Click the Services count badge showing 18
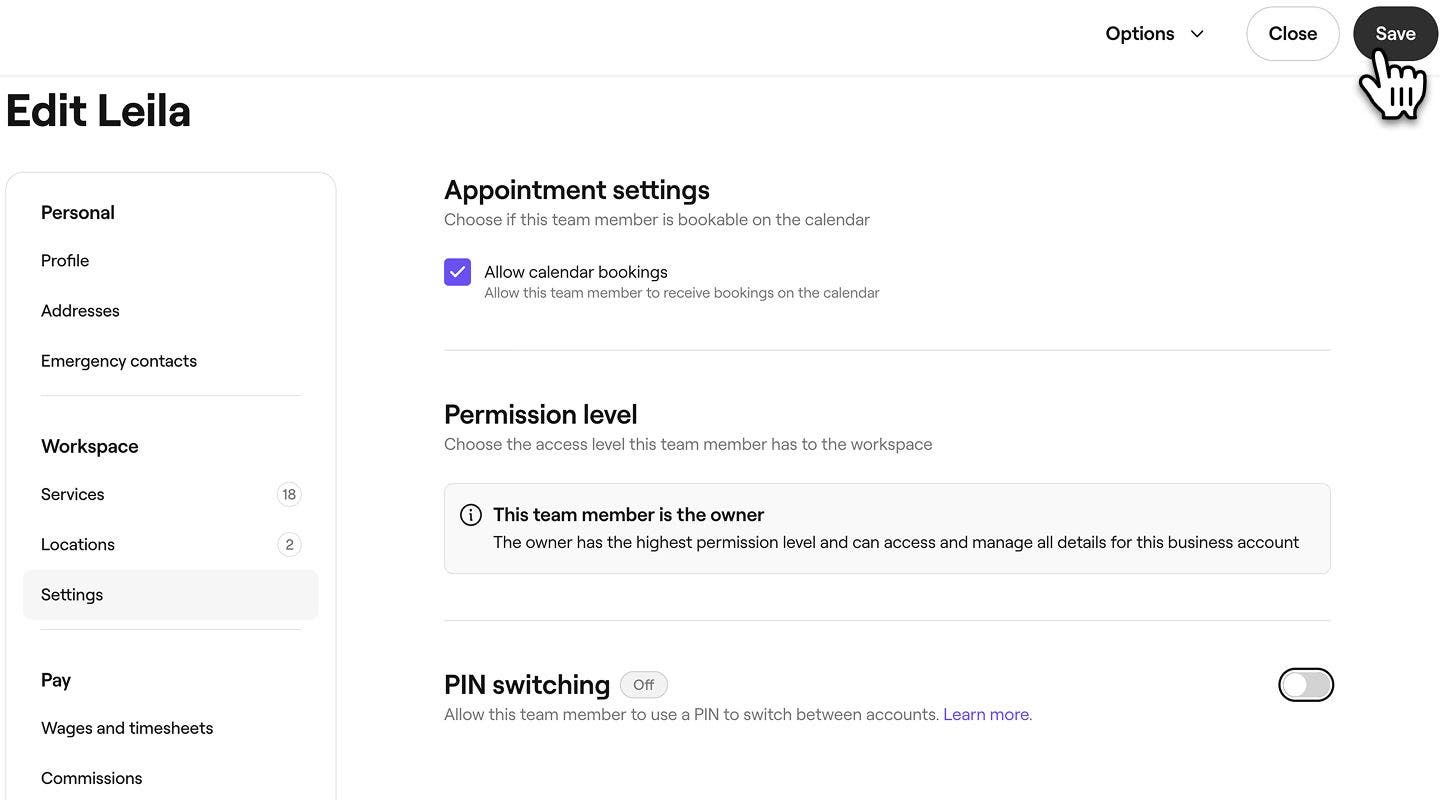 [289, 494]
